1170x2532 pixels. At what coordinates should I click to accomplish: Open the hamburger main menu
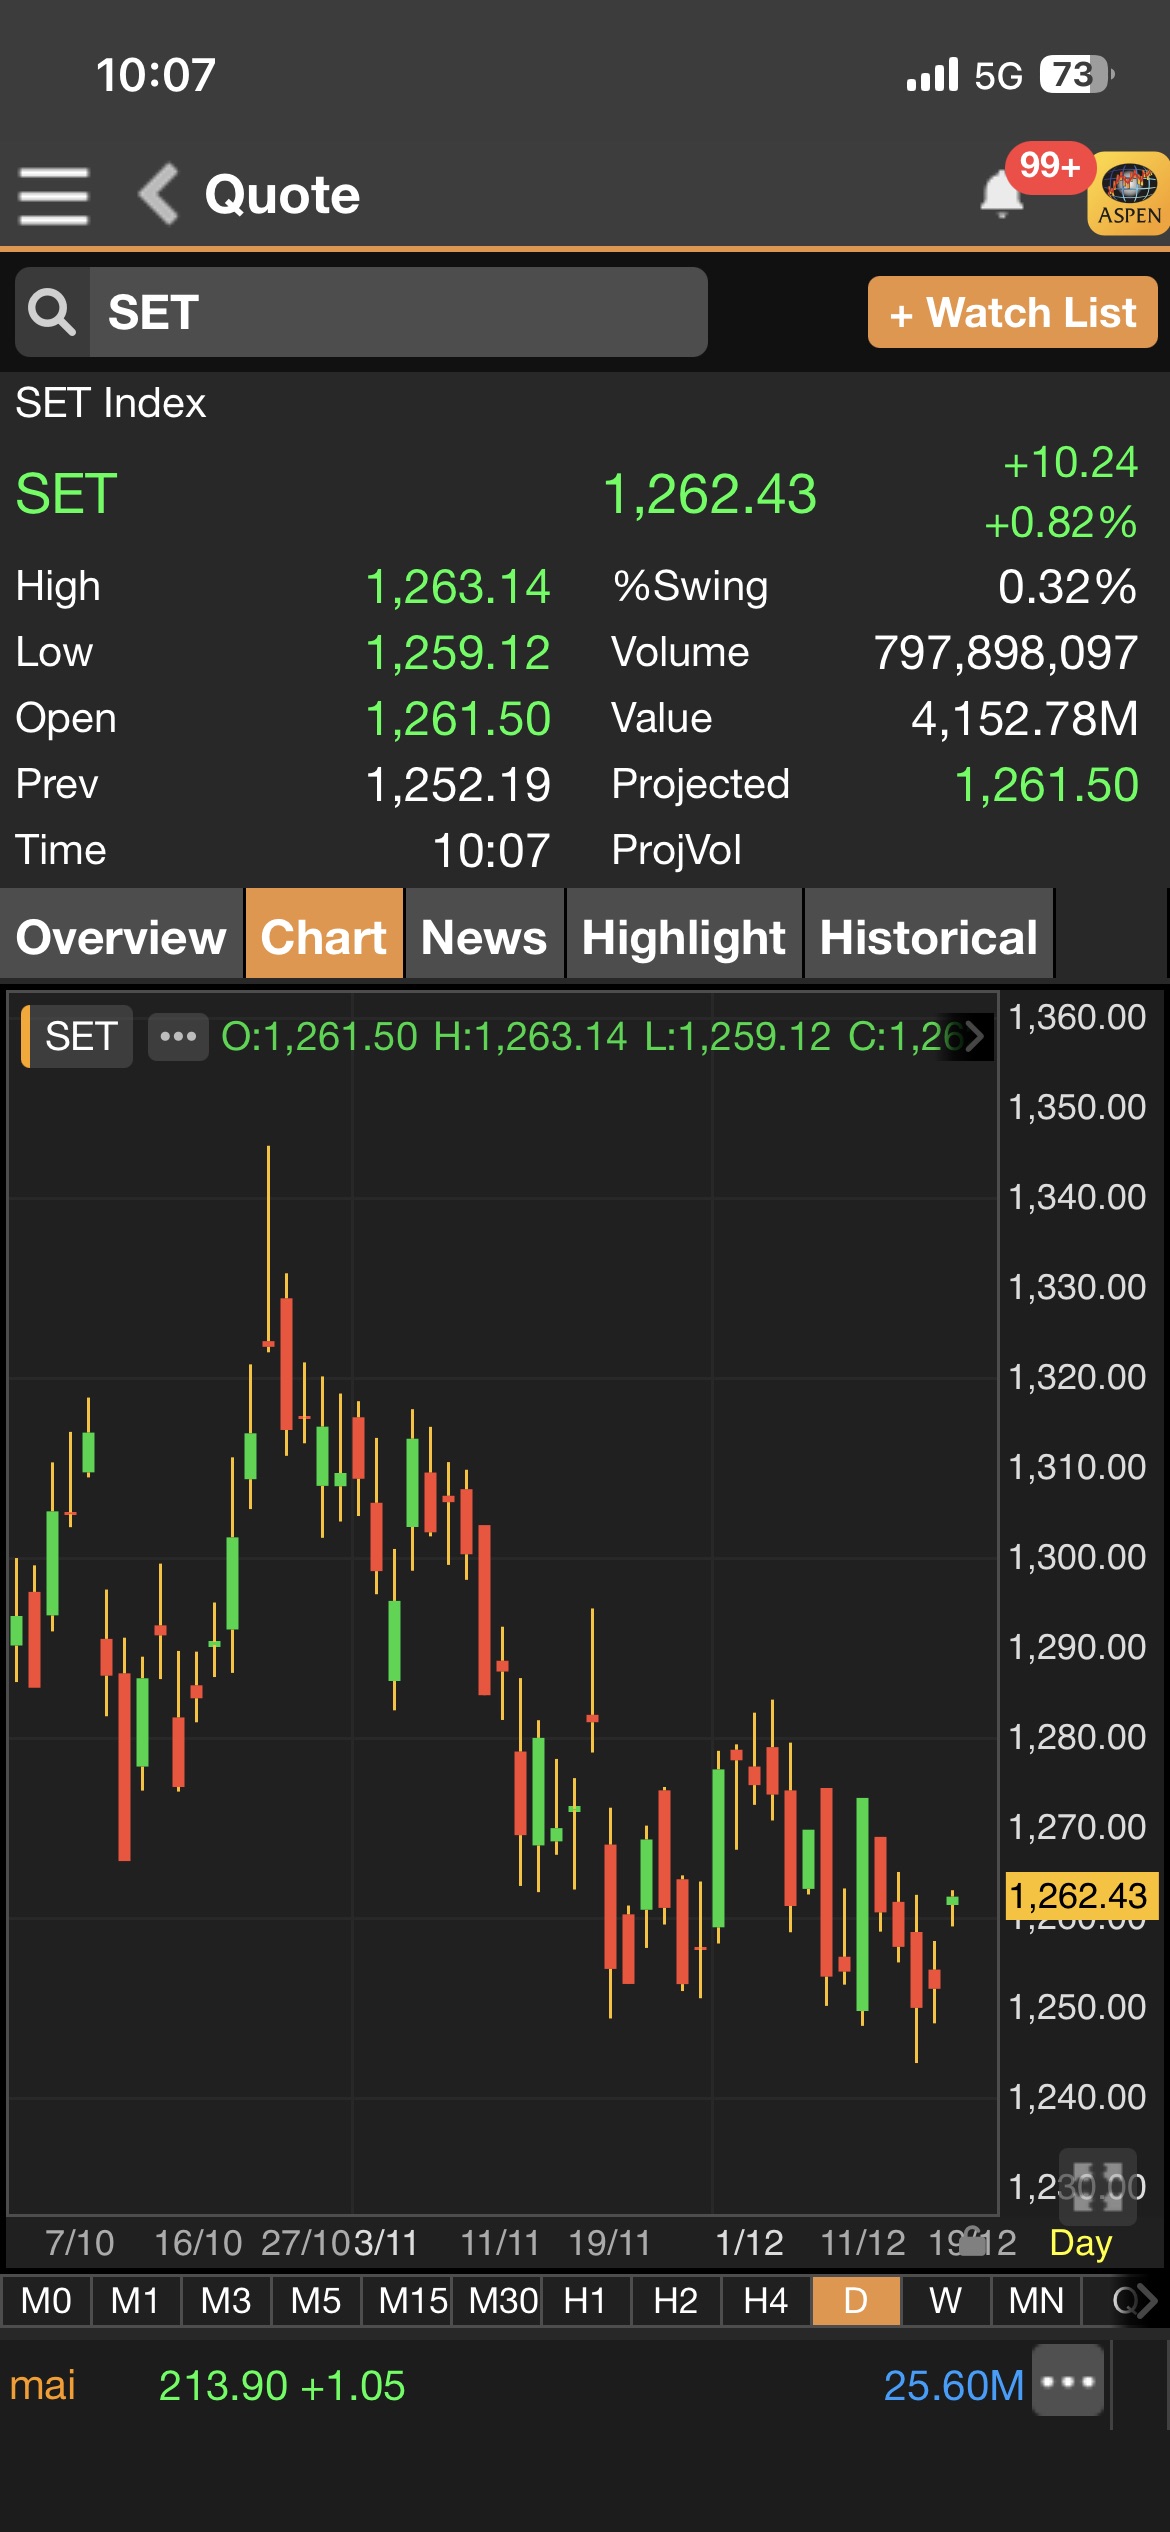[54, 195]
